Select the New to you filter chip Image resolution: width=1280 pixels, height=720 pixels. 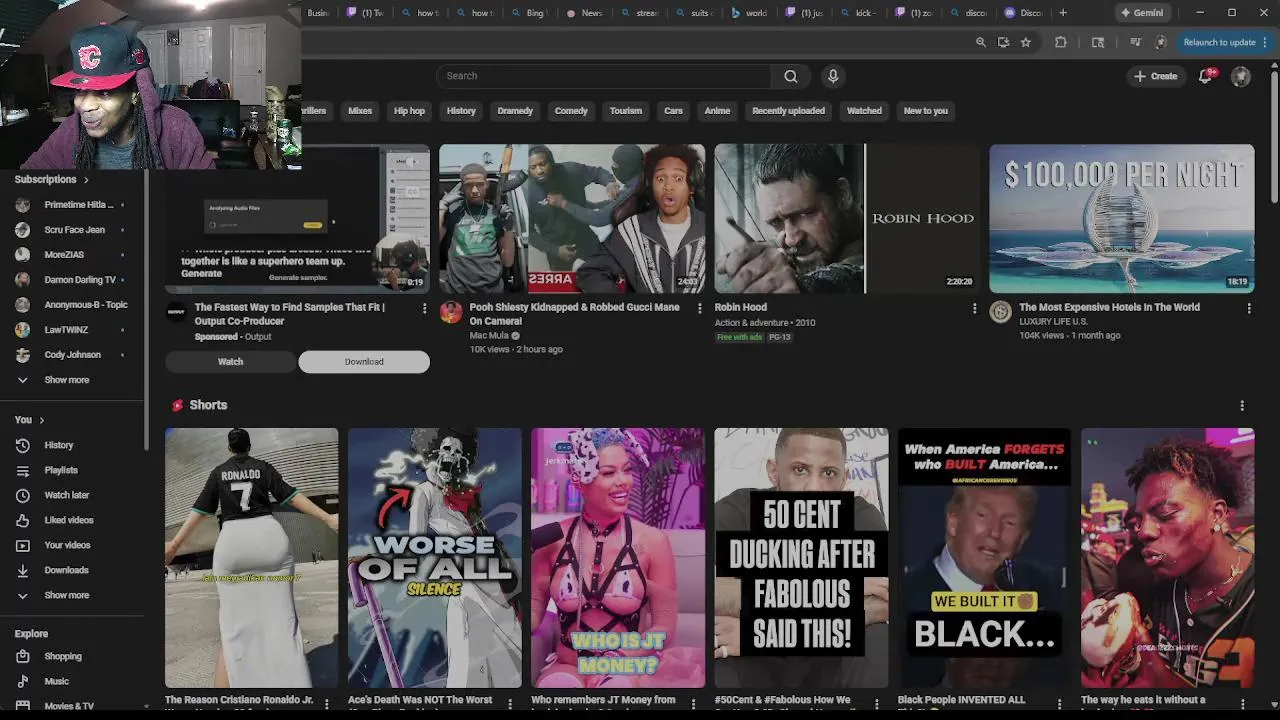click(925, 111)
